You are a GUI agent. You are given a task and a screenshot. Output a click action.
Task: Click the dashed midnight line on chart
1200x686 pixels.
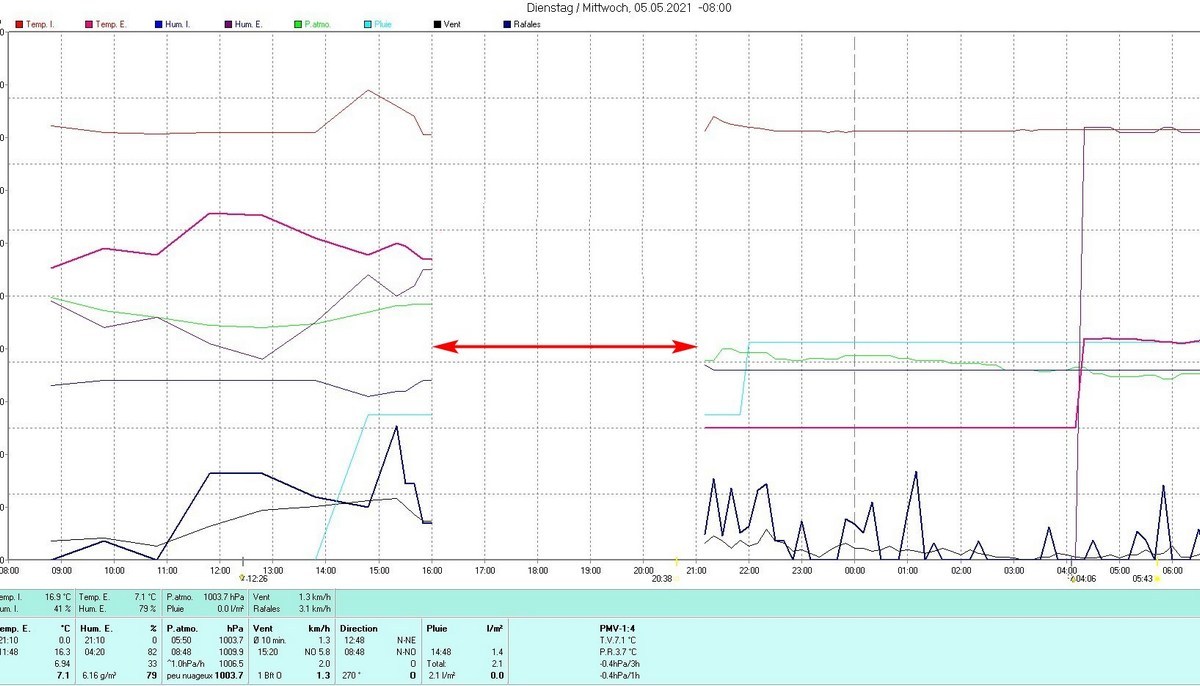(x=854, y=250)
